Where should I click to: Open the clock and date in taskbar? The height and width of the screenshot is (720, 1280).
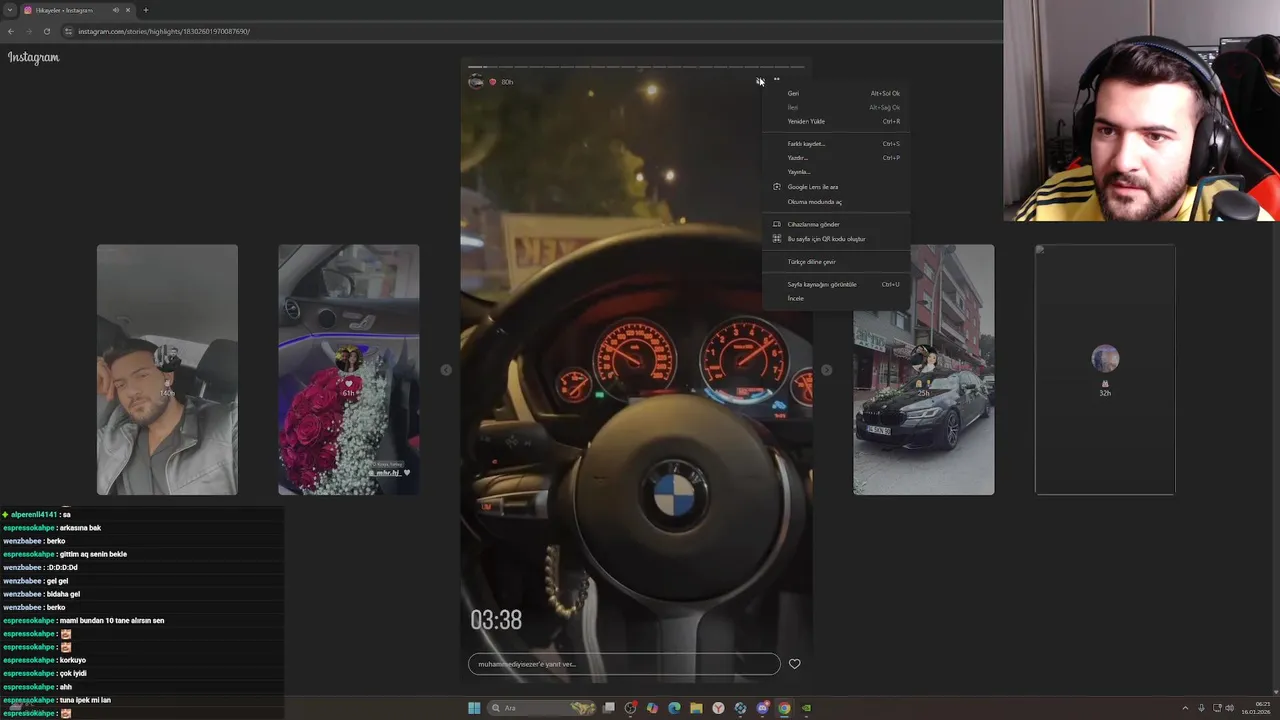click(1256, 708)
